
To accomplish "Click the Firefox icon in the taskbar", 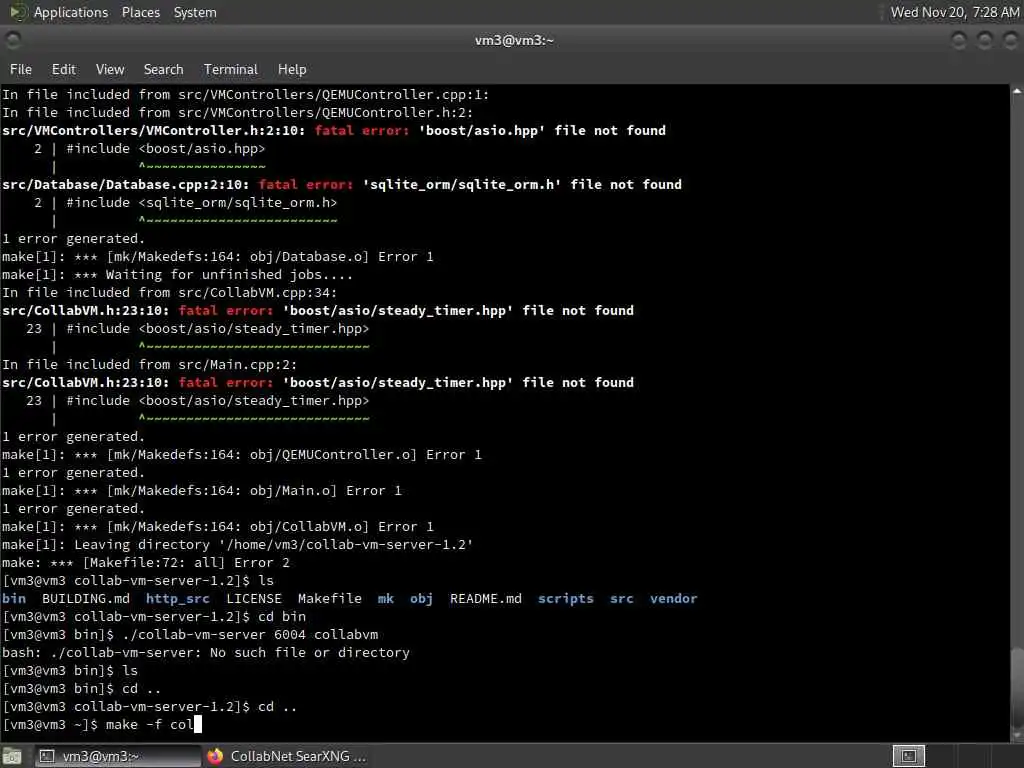I will (215, 756).
